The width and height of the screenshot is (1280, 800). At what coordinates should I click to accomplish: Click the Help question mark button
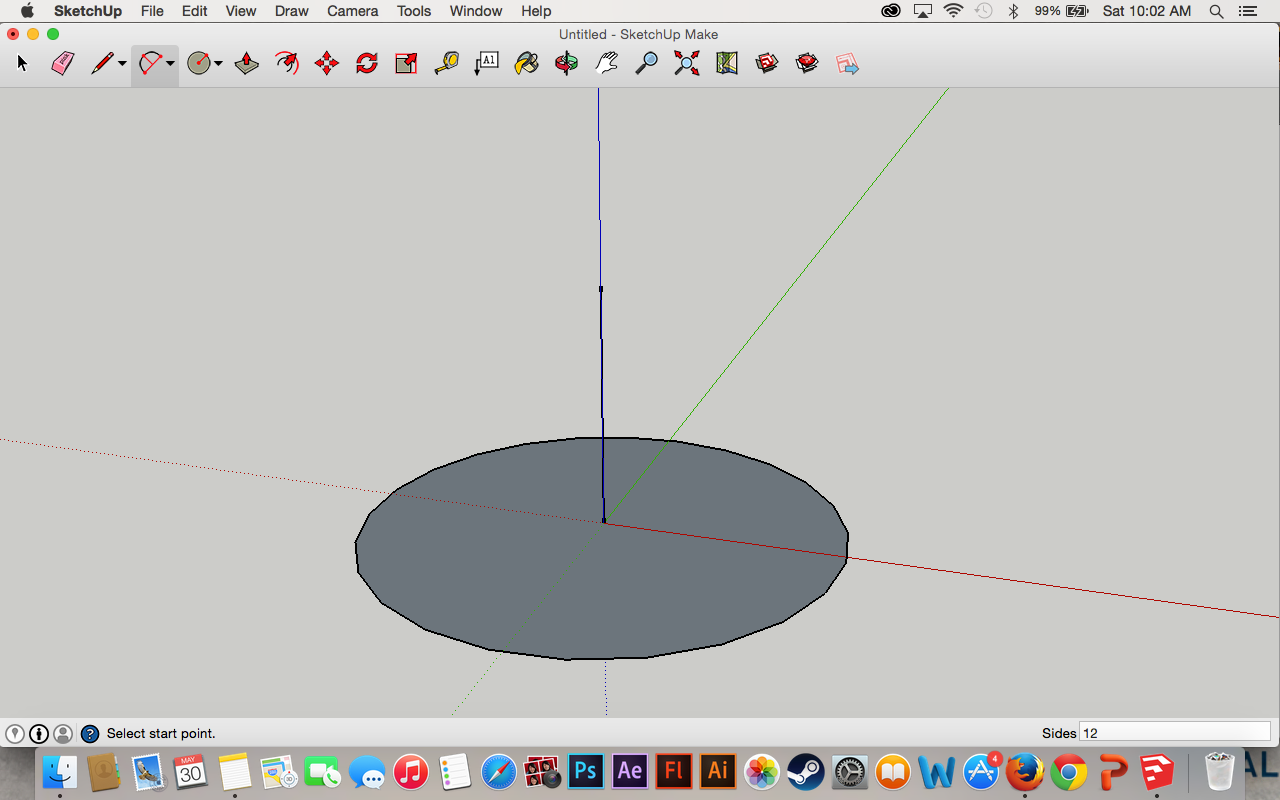pyautogui.click(x=90, y=733)
